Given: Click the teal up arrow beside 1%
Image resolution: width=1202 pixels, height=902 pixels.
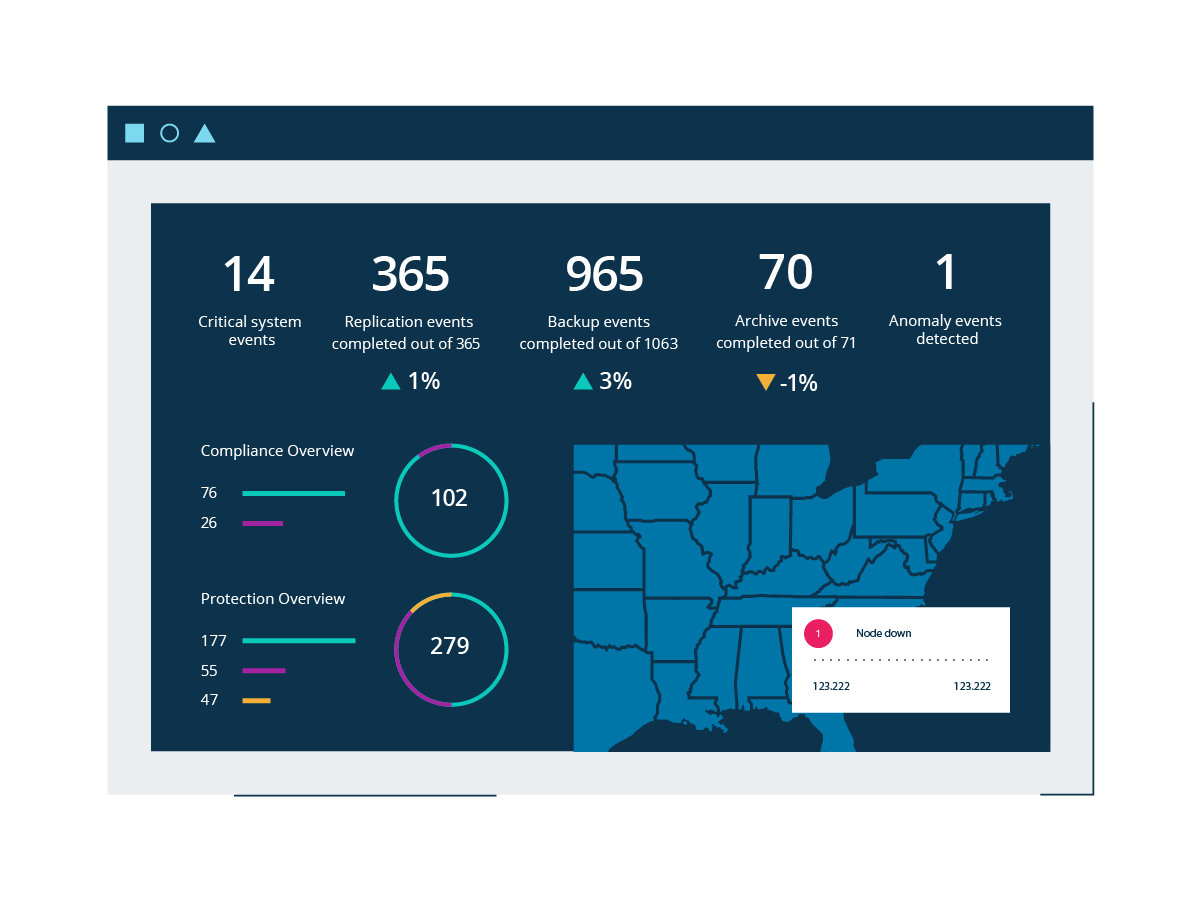Looking at the screenshot, I should (391, 381).
